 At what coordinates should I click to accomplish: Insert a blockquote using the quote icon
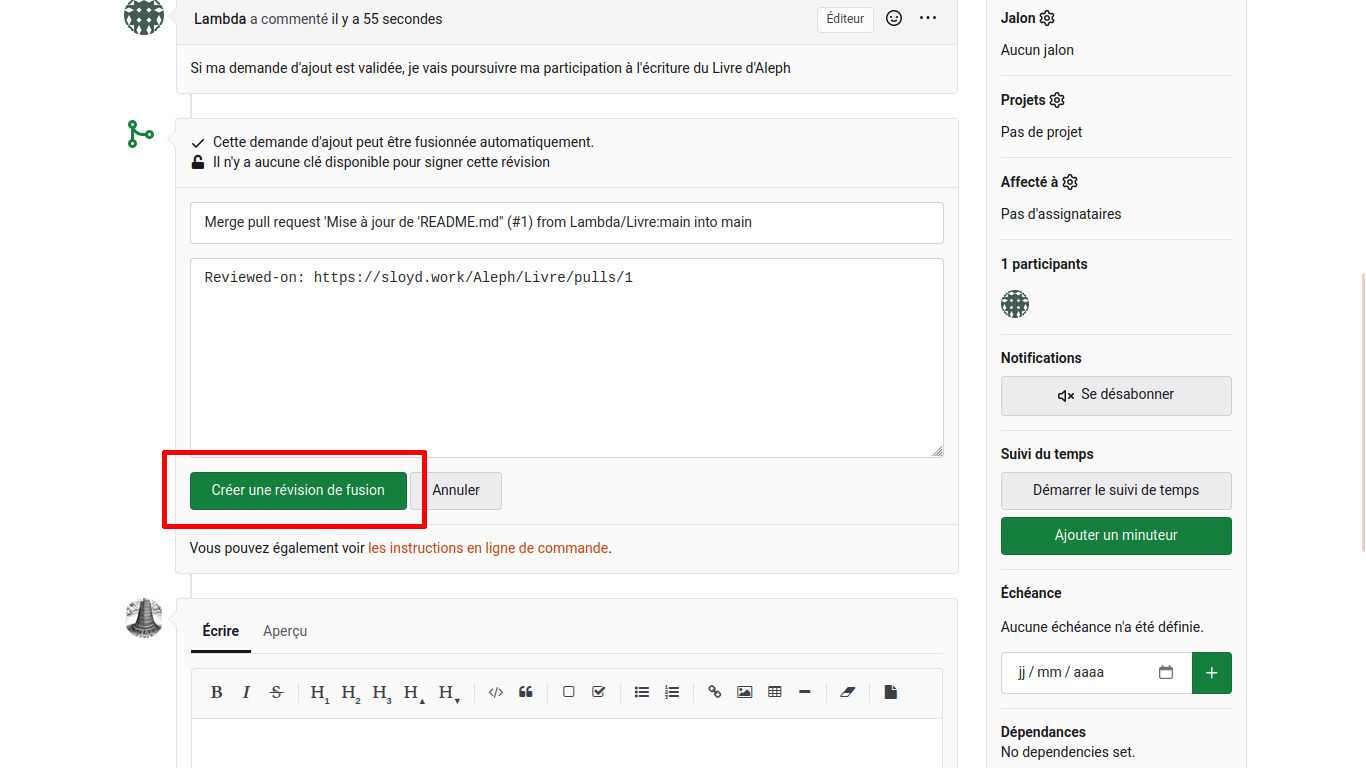[x=526, y=692]
